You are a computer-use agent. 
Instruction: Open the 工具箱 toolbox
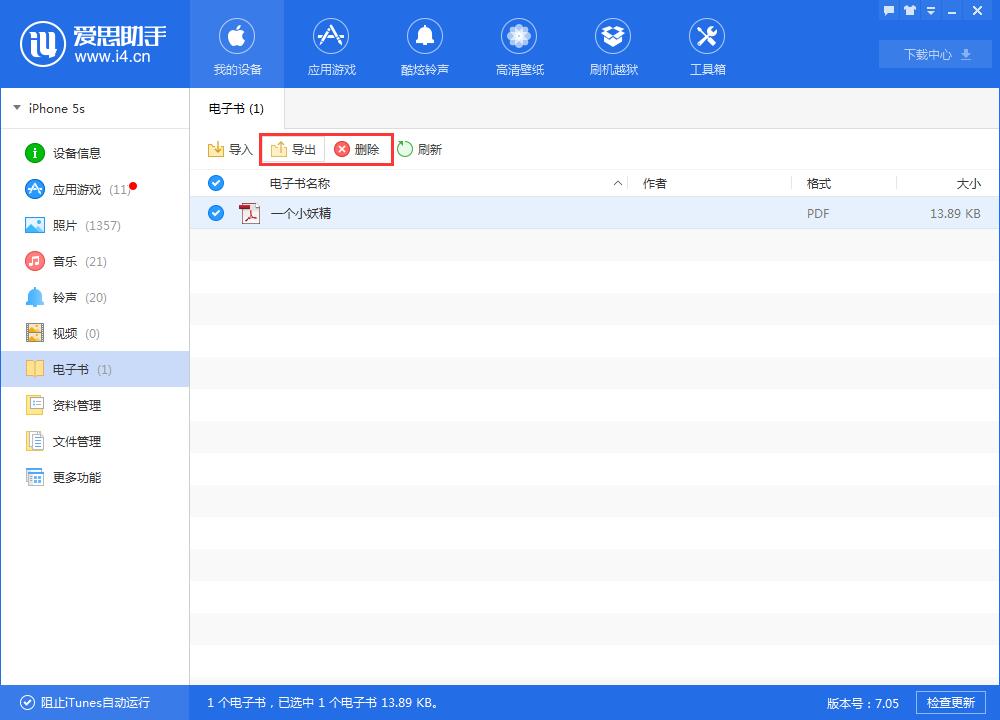tap(707, 45)
